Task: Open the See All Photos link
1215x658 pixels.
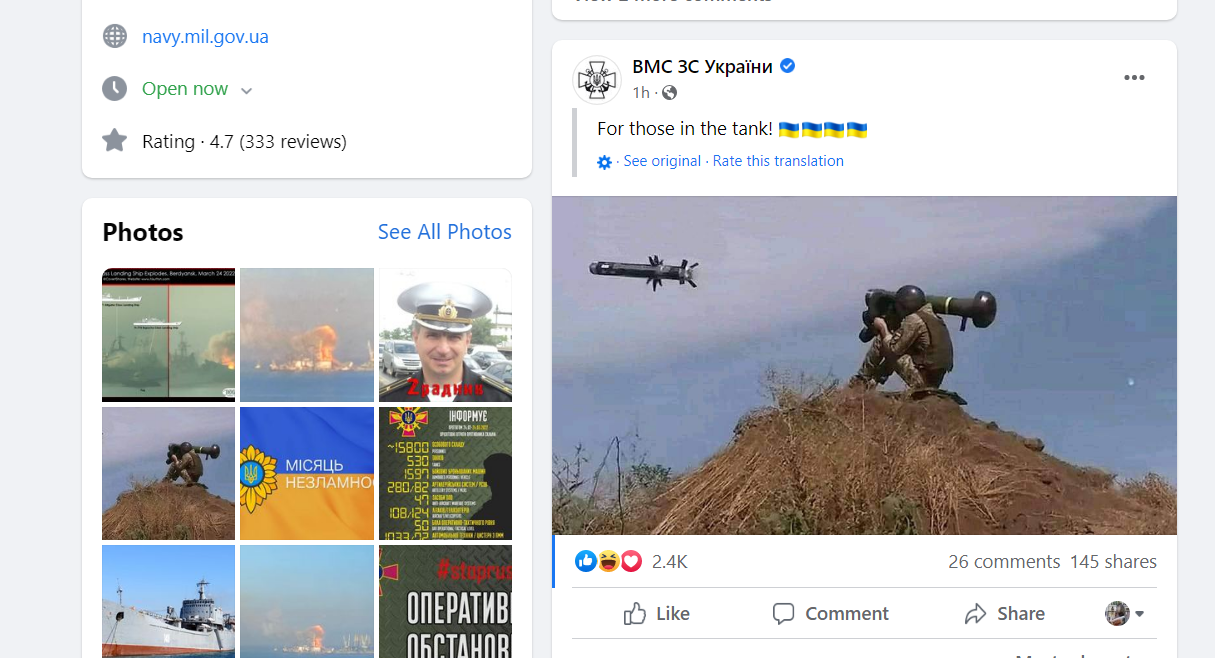Action: point(444,232)
